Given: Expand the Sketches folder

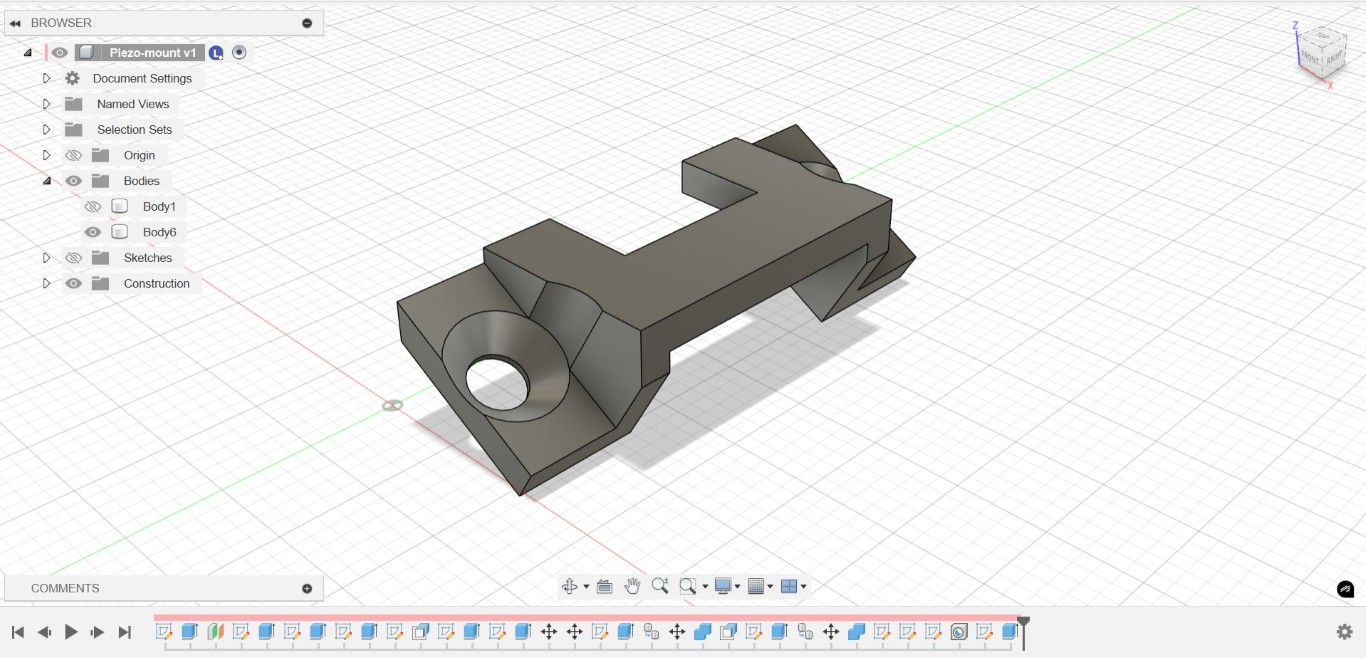Looking at the screenshot, I should pyautogui.click(x=46, y=258).
